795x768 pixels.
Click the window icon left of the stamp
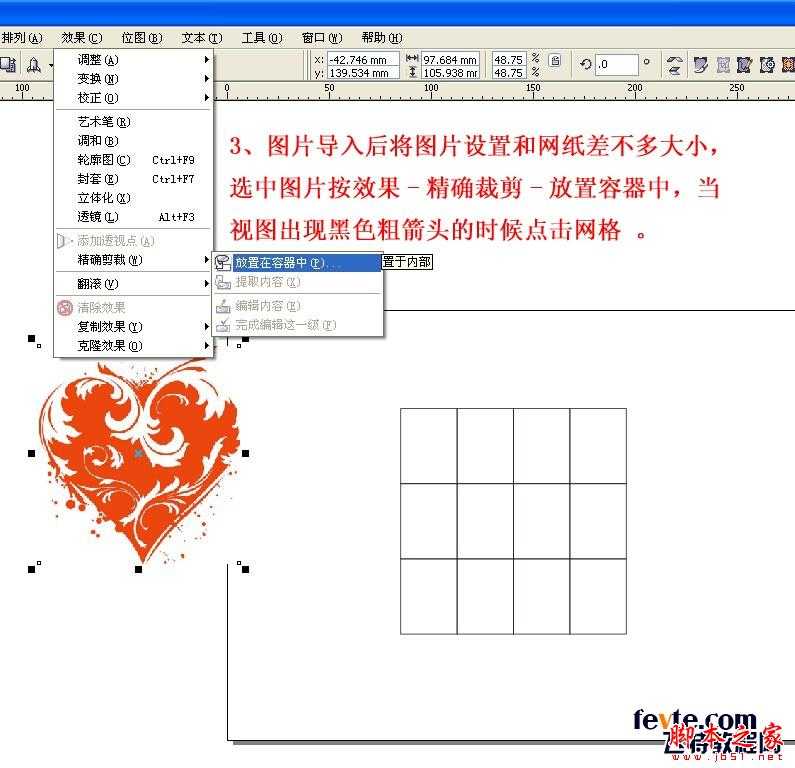click(8, 64)
